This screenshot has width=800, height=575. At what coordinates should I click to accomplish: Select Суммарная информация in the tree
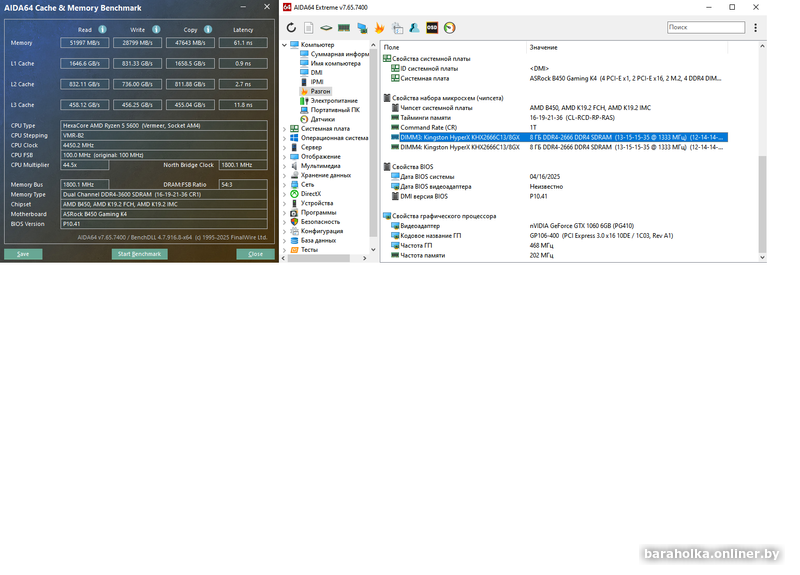335,54
